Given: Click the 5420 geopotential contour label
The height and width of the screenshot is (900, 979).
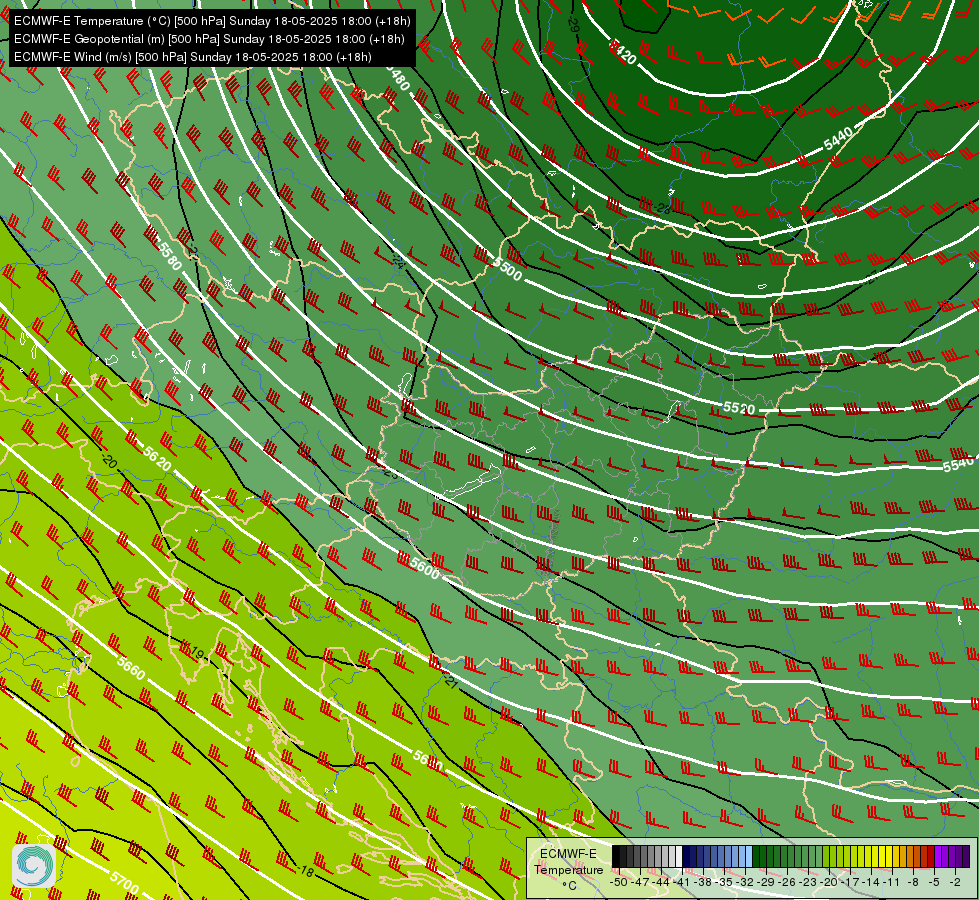Looking at the screenshot, I should pyautogui.click(x=622, y=52).
